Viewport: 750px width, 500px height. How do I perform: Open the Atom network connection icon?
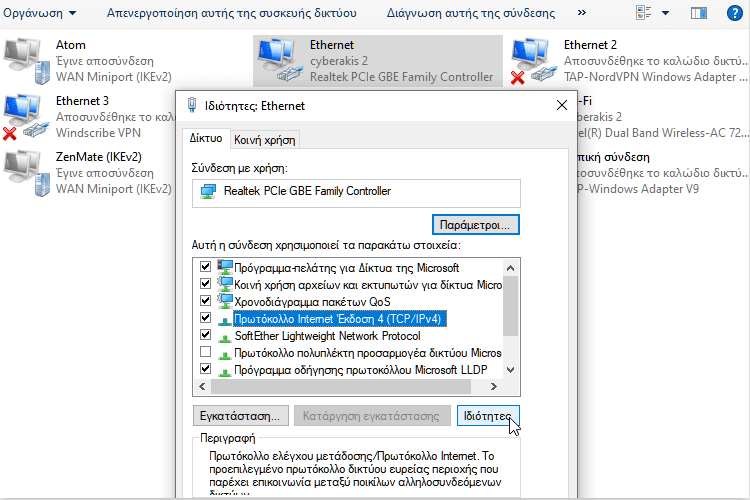pyautogui.click(x=27, y=61)
